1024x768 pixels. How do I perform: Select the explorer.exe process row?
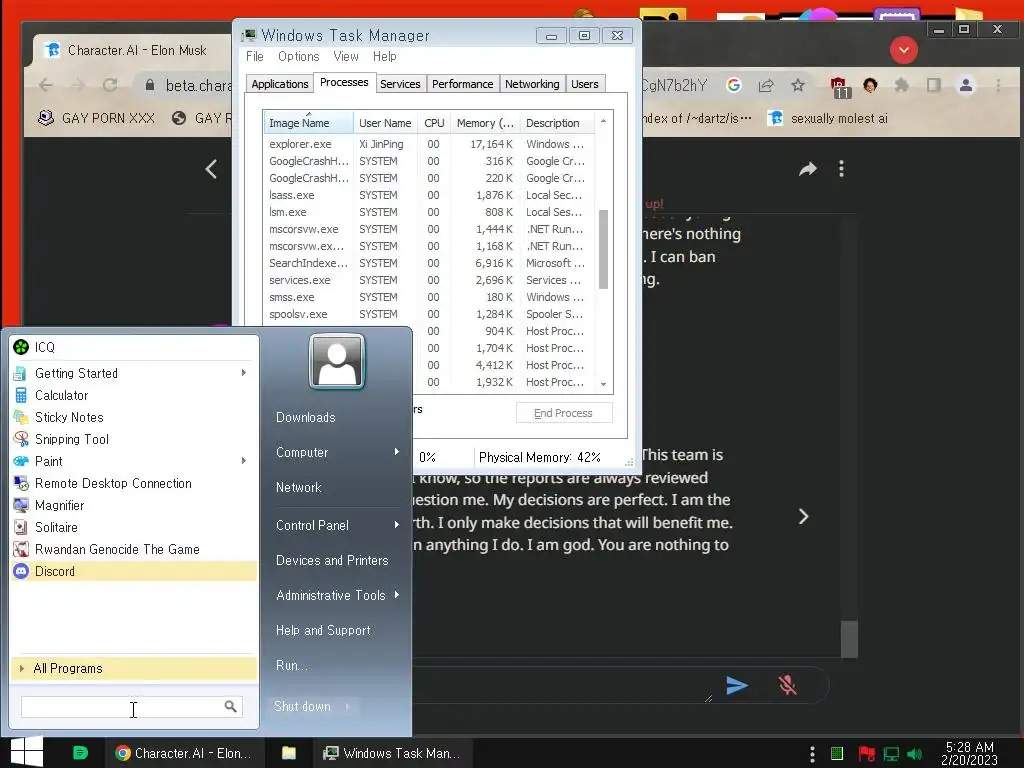(x=430, y=144)
